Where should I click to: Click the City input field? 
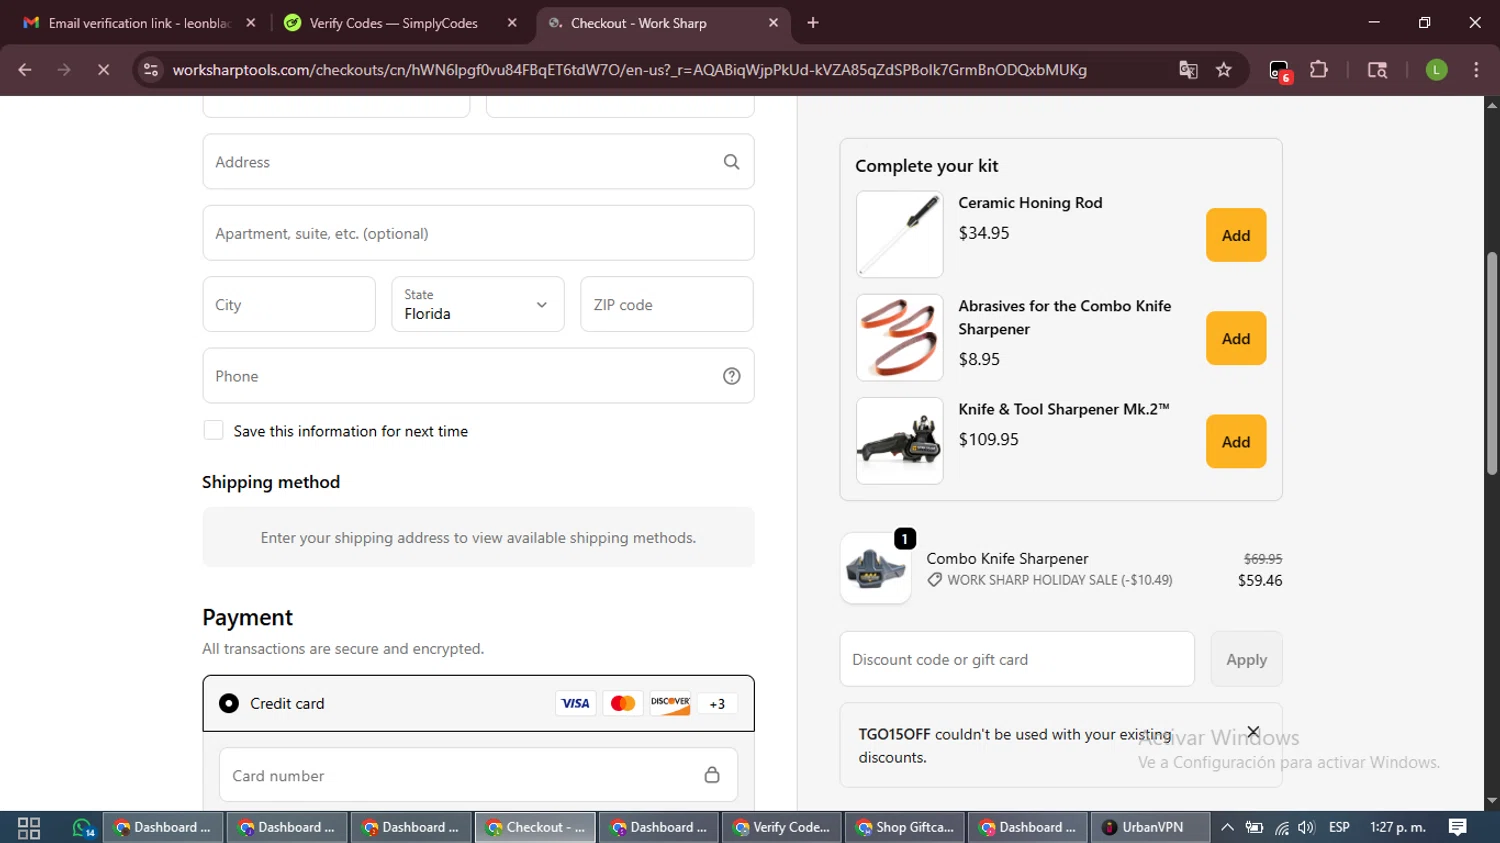tap(289, 304)
